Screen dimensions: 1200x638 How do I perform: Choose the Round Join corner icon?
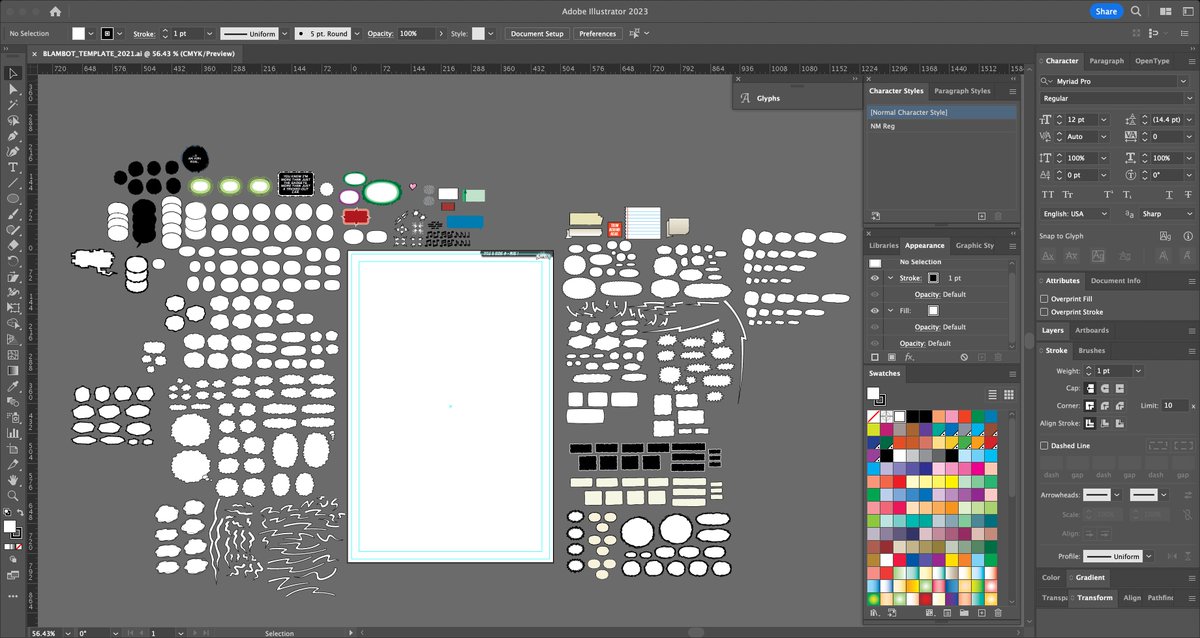[x=1105, y=405]
